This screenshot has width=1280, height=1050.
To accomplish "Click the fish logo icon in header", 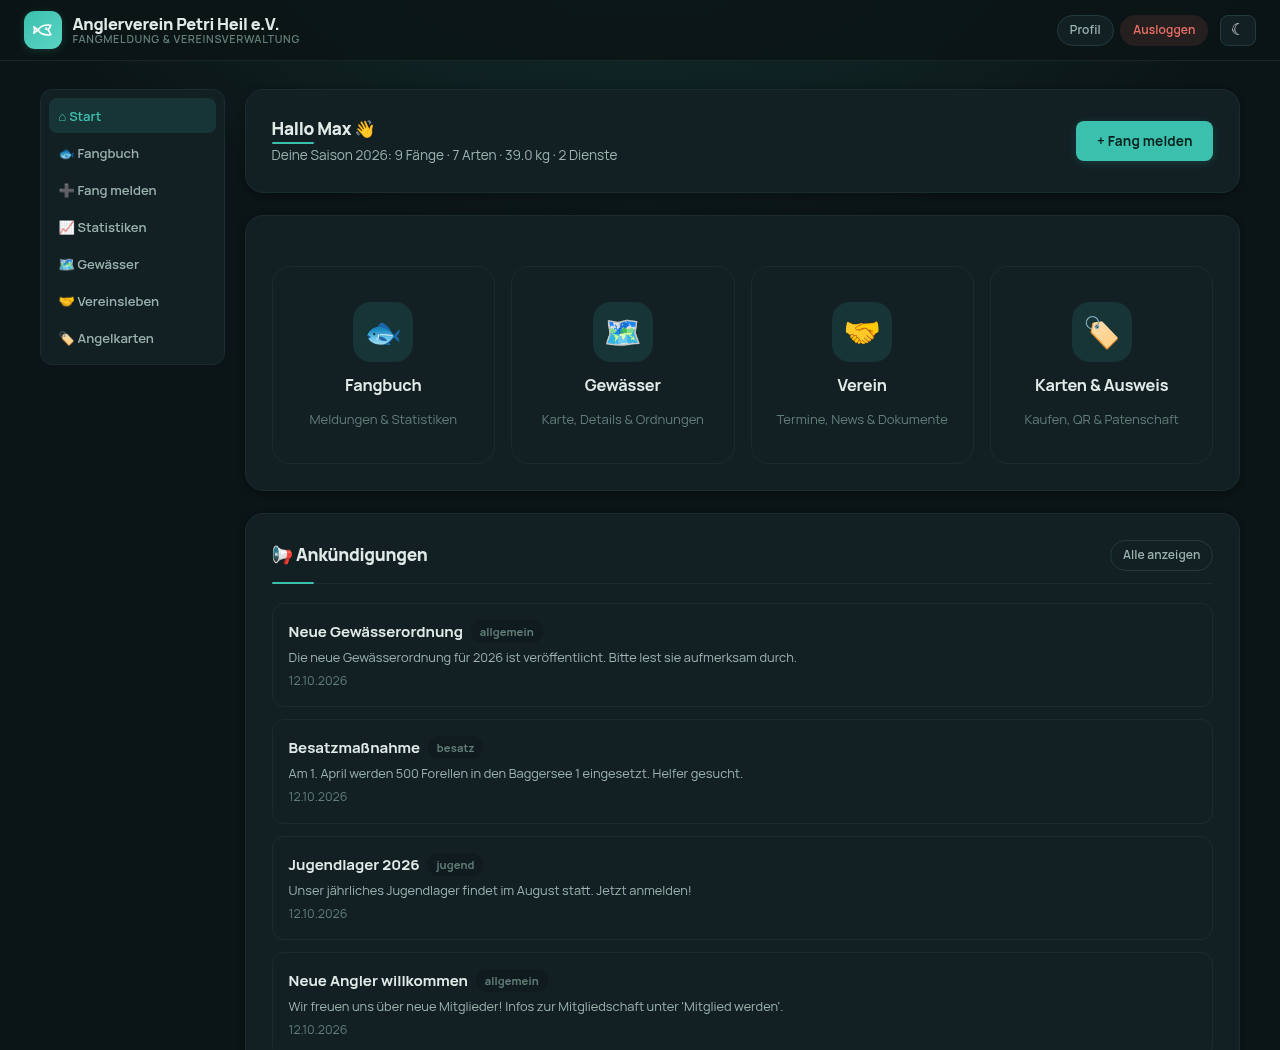I will point(43,30).
